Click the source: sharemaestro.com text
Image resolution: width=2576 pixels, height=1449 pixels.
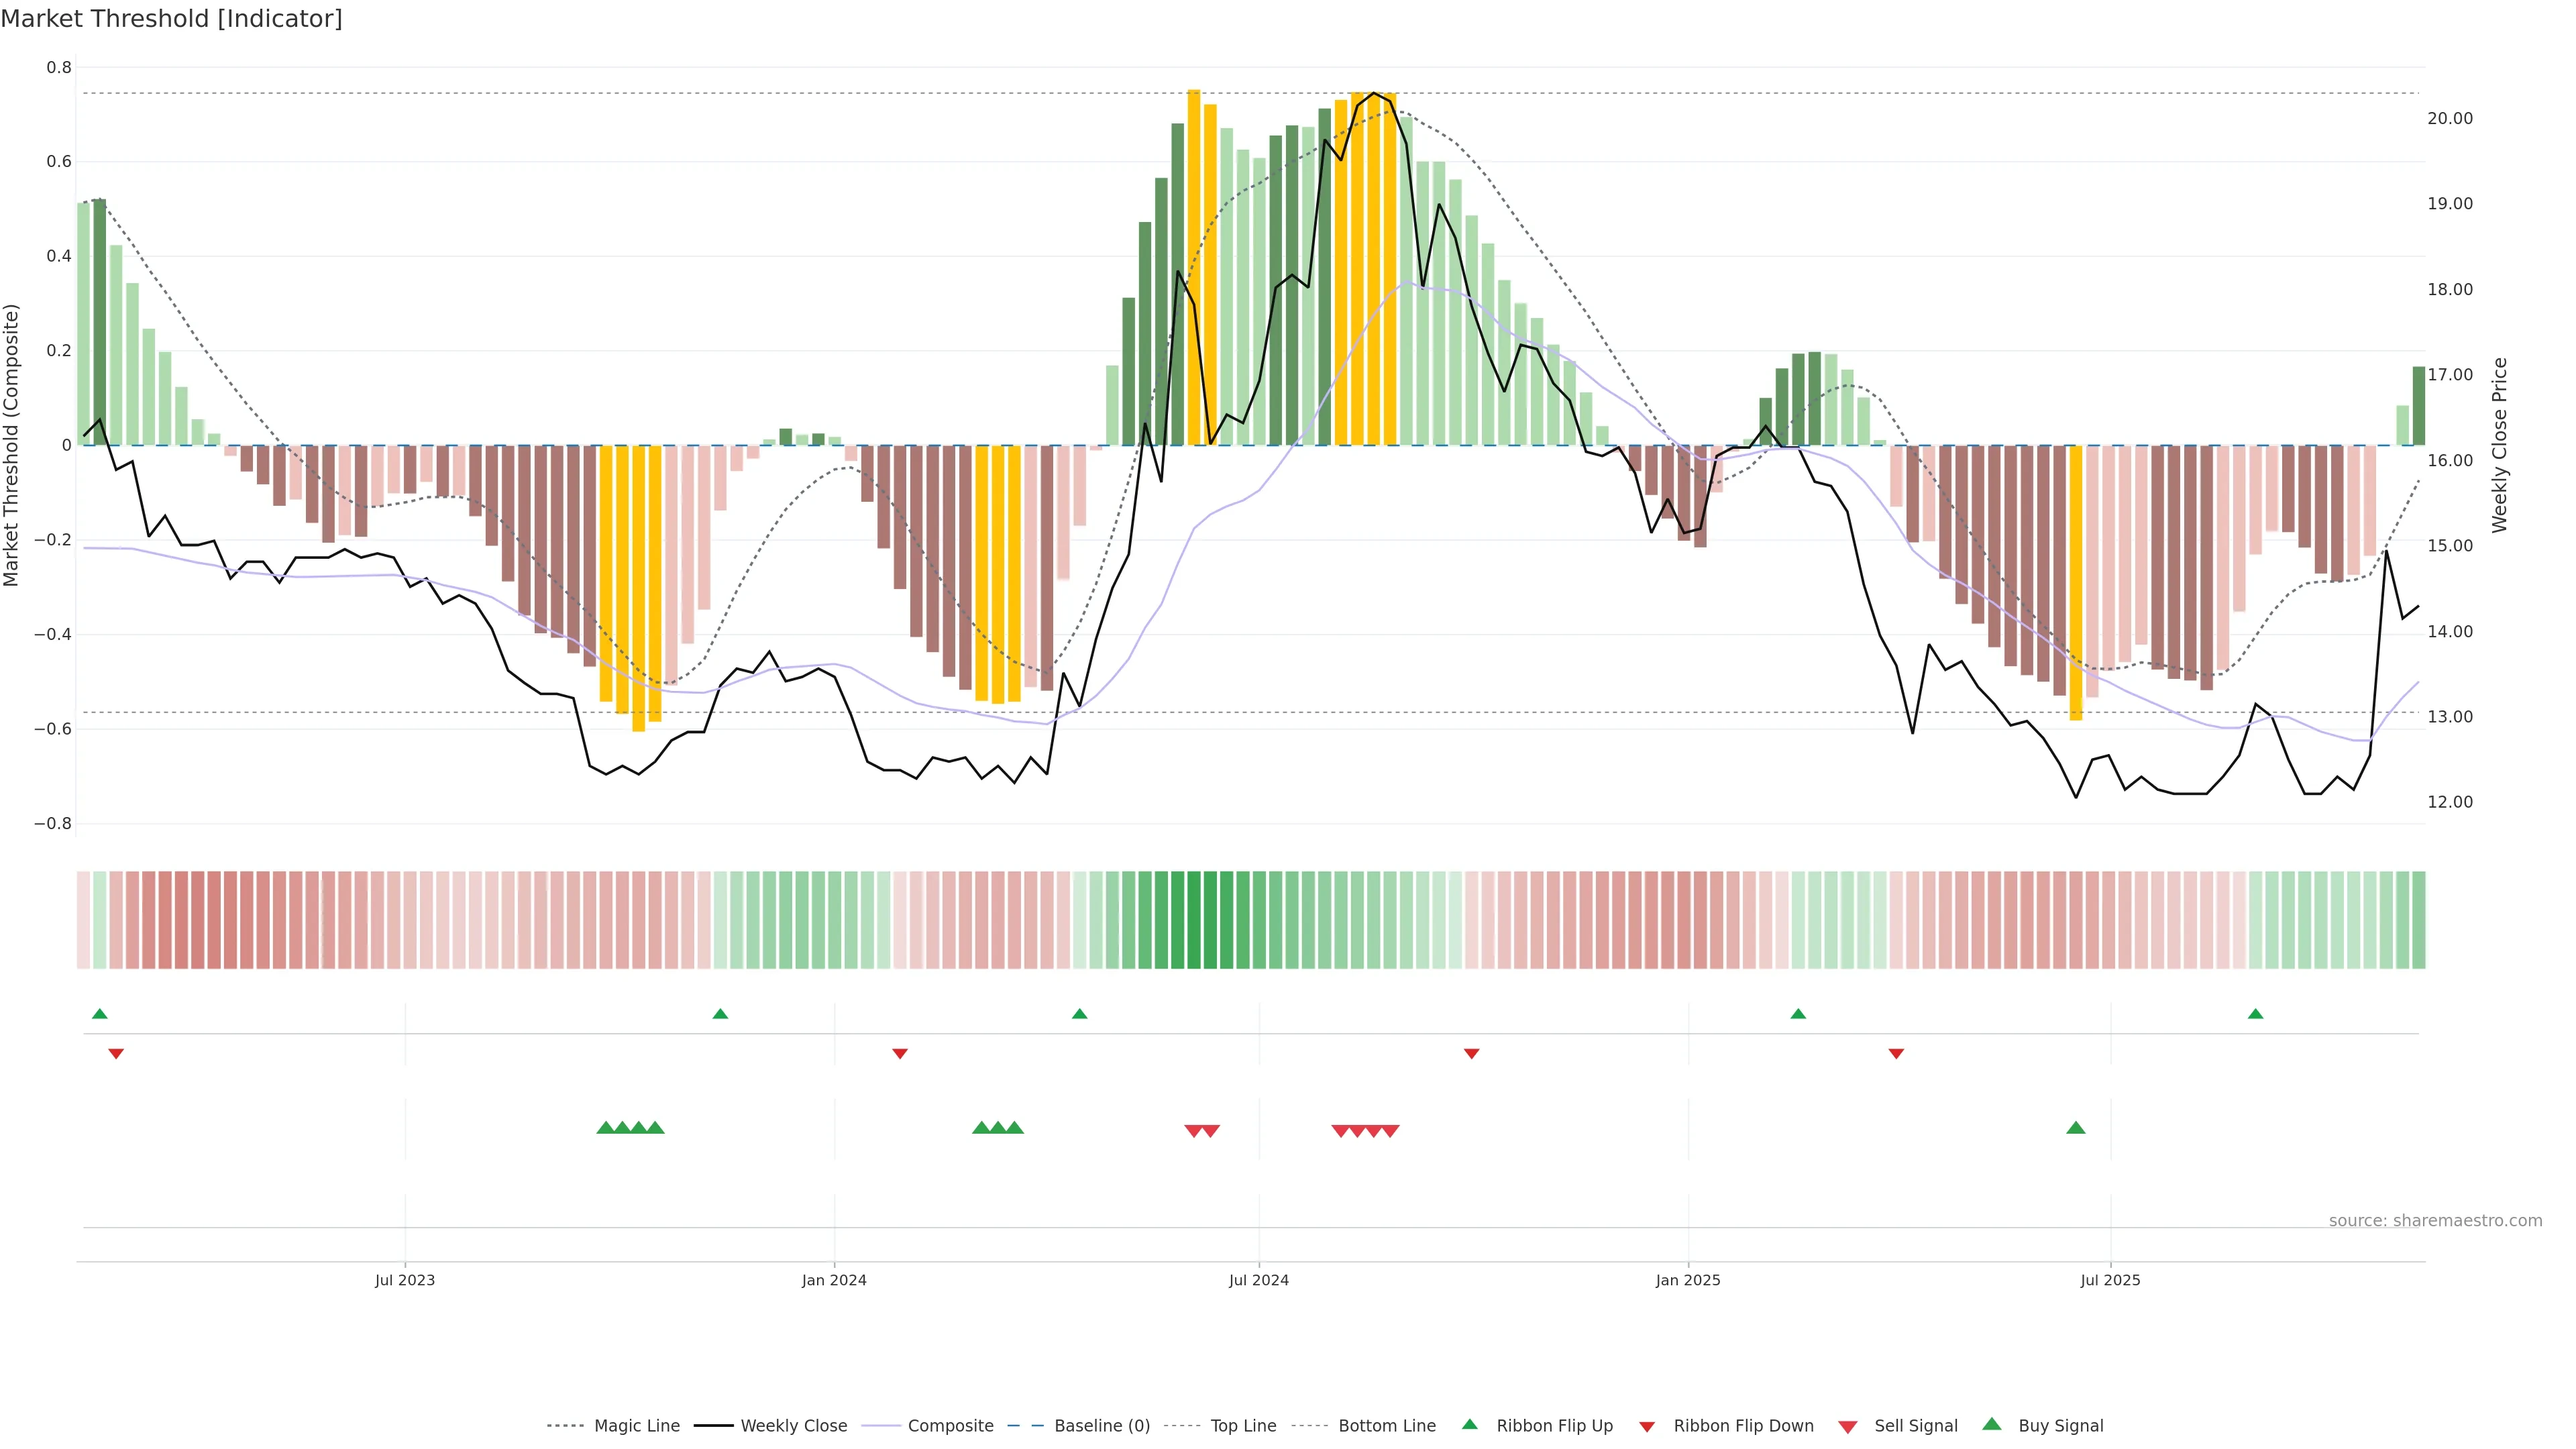click(x=2435, y=1220)
